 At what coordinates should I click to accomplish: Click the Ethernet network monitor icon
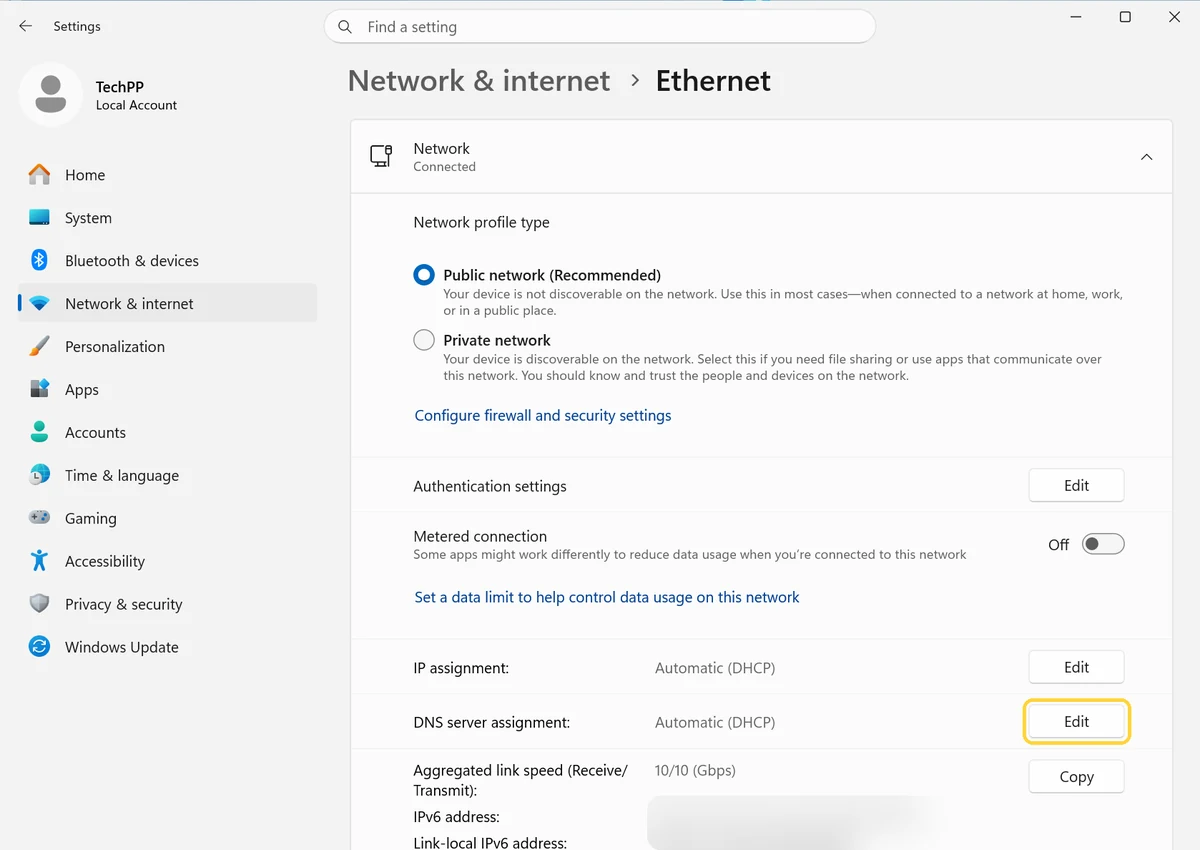click(381, 156)
